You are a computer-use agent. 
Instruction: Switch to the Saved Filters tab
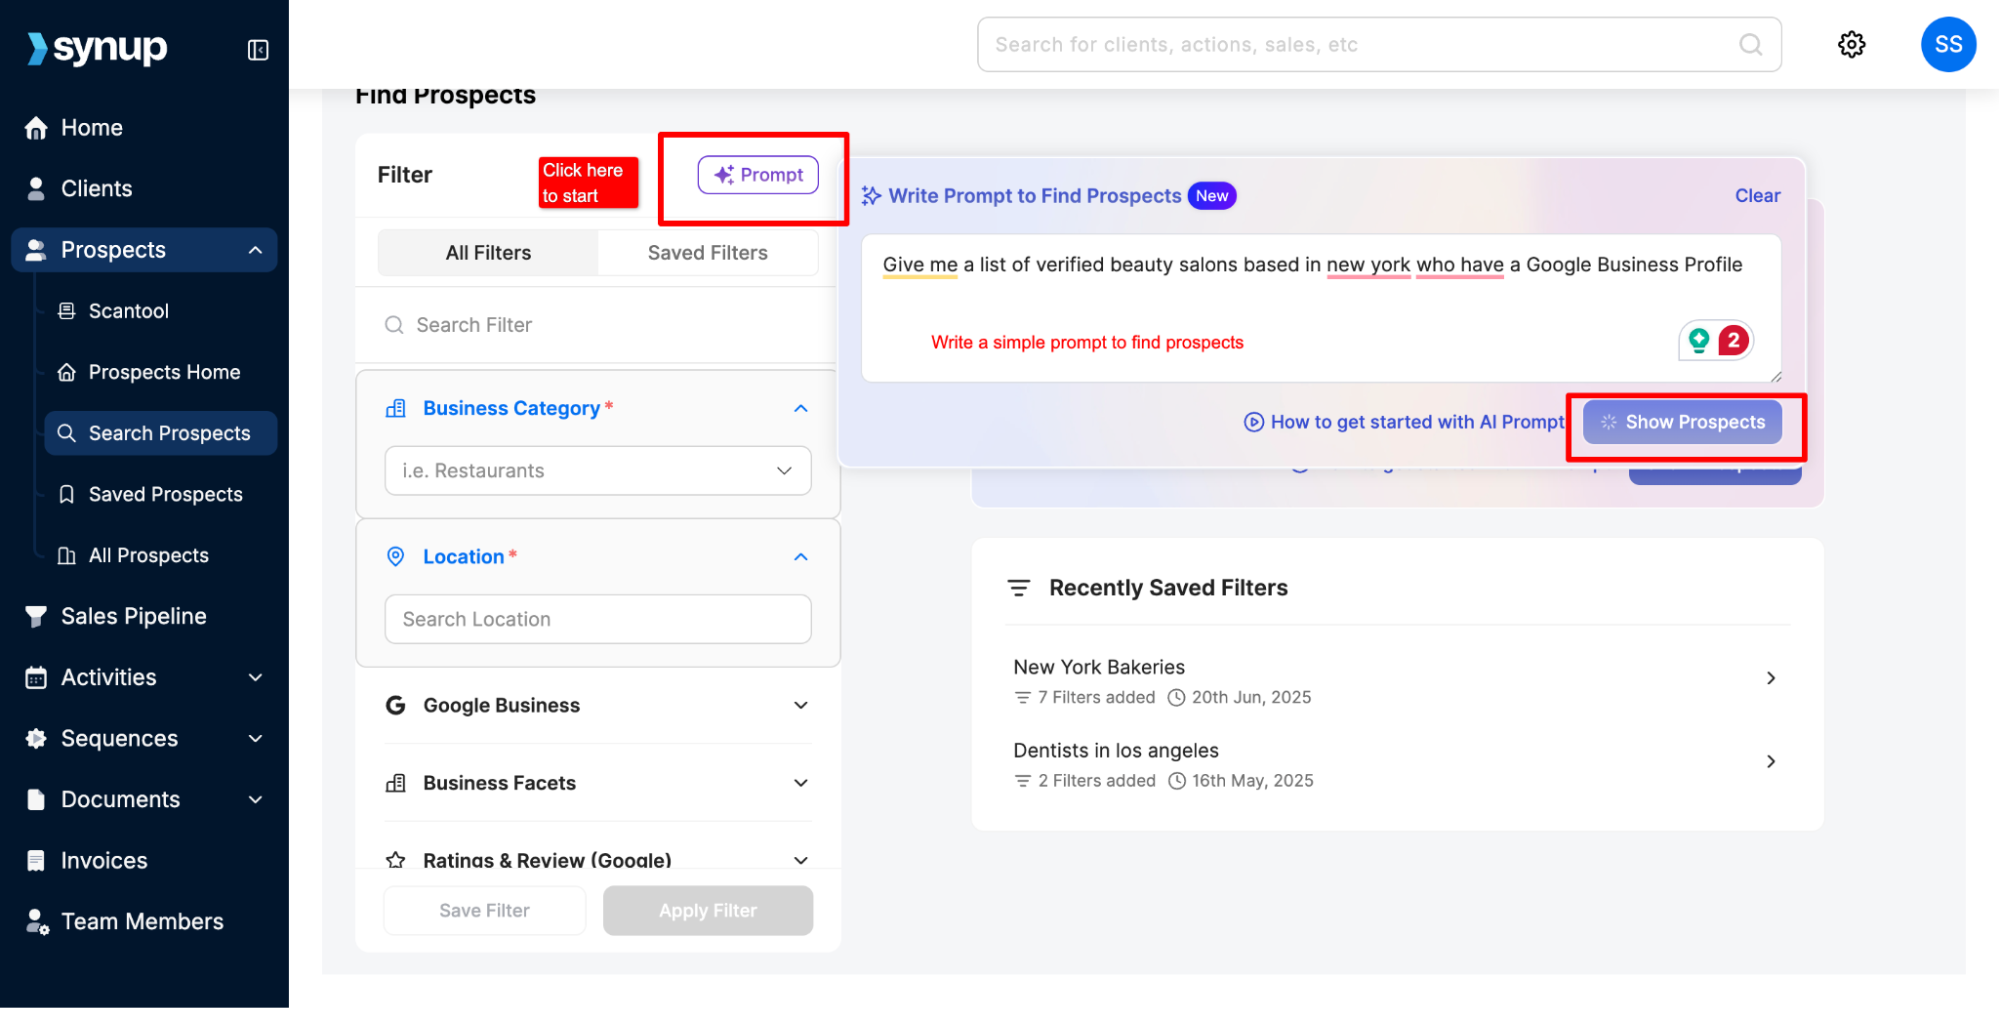(x=707, y=253)
